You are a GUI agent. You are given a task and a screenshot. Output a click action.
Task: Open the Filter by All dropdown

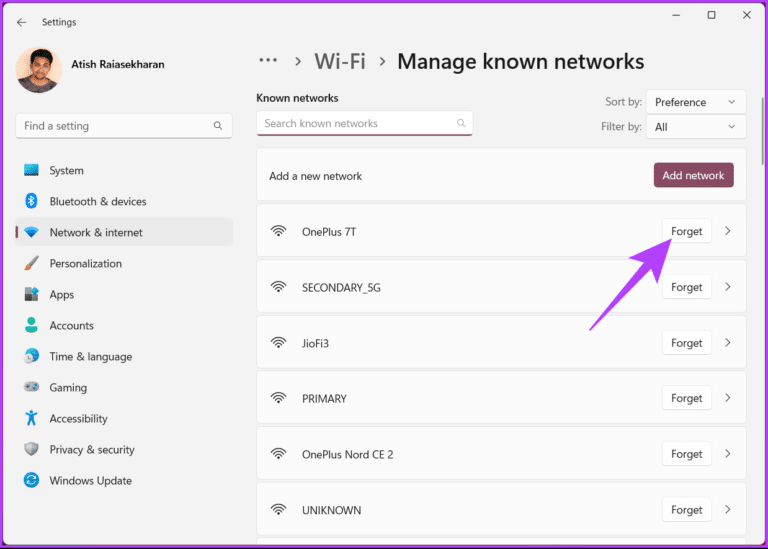[696, 127]
